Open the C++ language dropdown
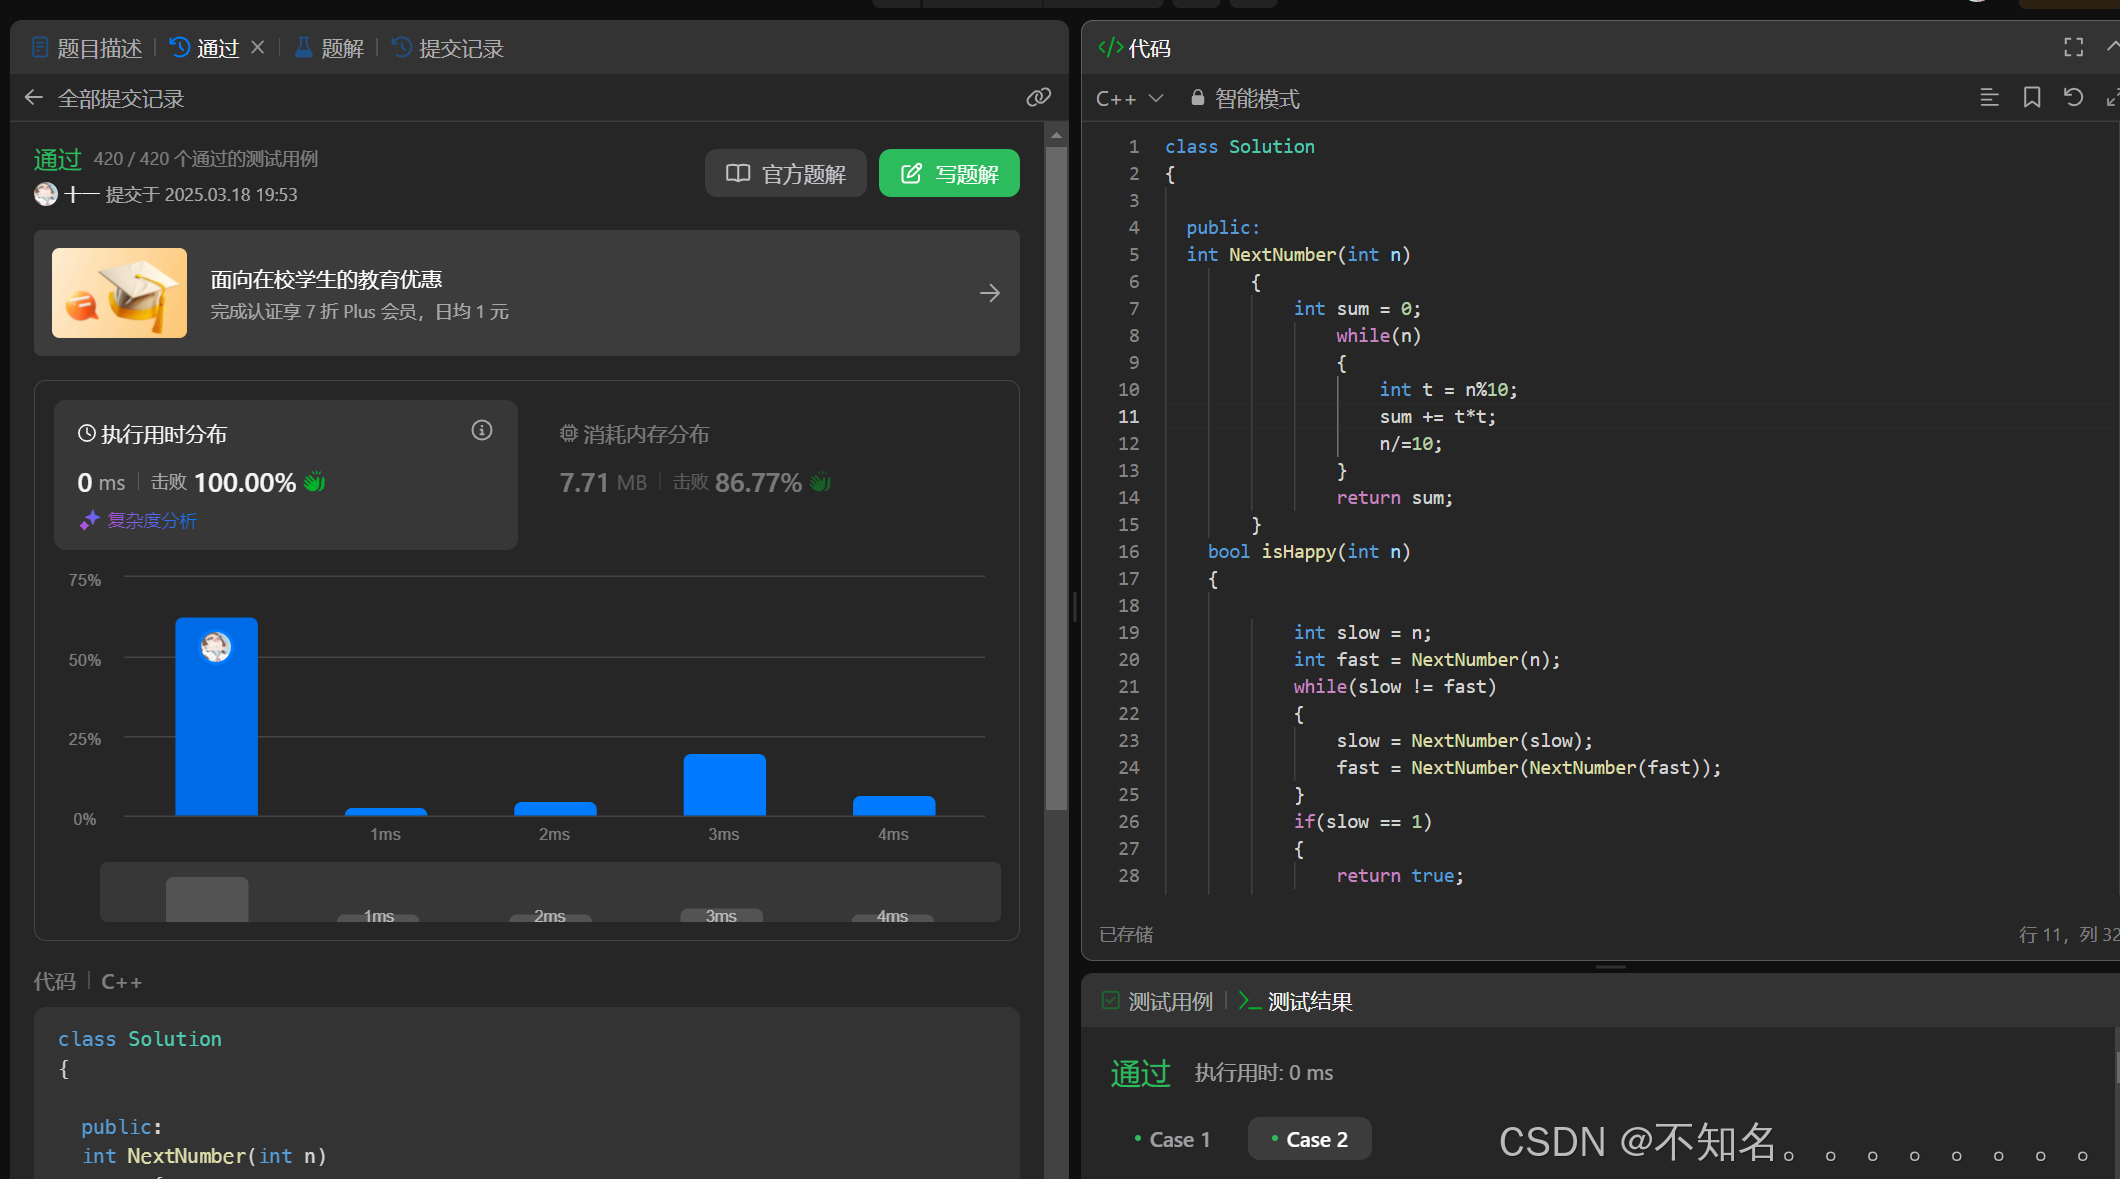Viewport: 2120px width, 1179px height. (x=1130, y=98)
